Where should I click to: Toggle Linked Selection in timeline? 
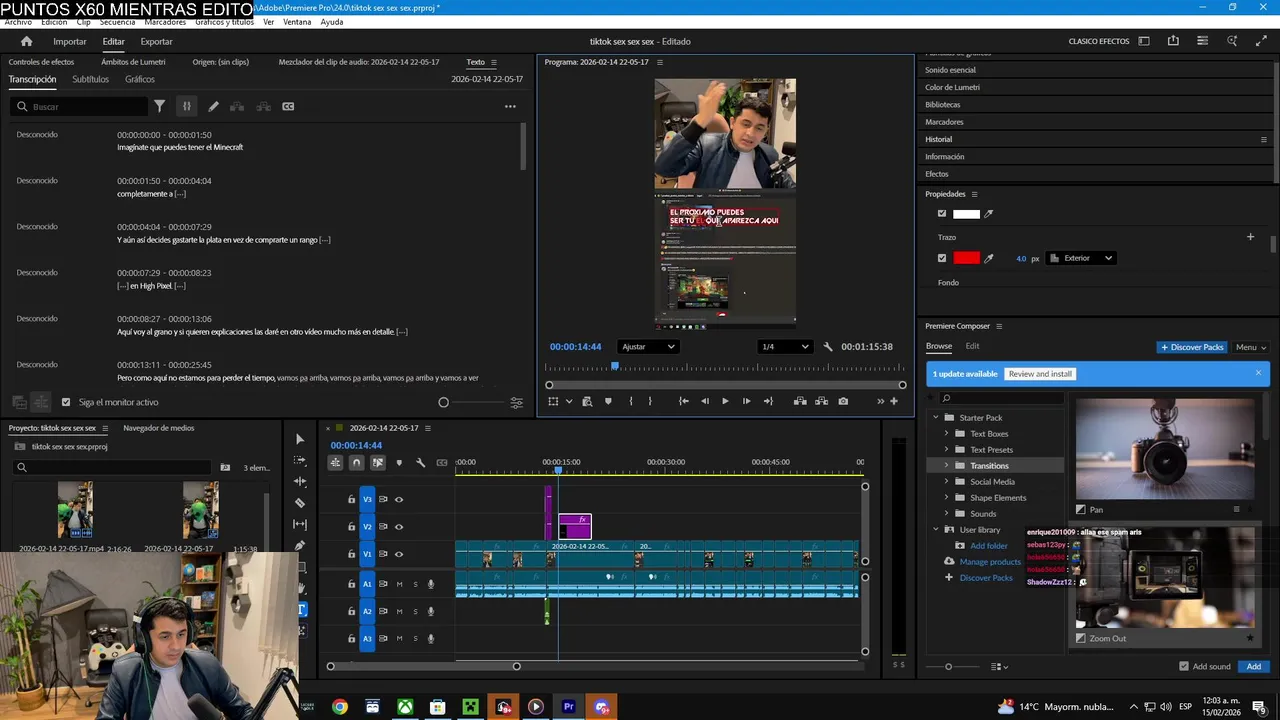coord(378,462)
